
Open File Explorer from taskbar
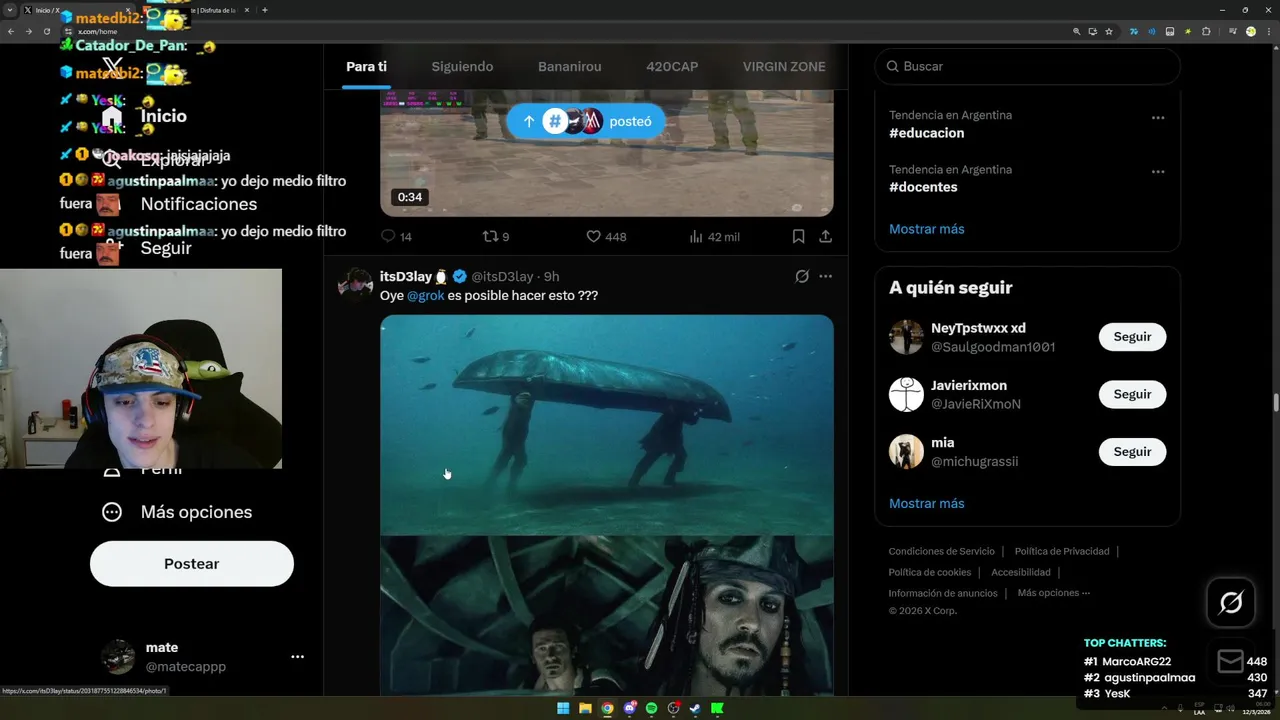(585, 708)
